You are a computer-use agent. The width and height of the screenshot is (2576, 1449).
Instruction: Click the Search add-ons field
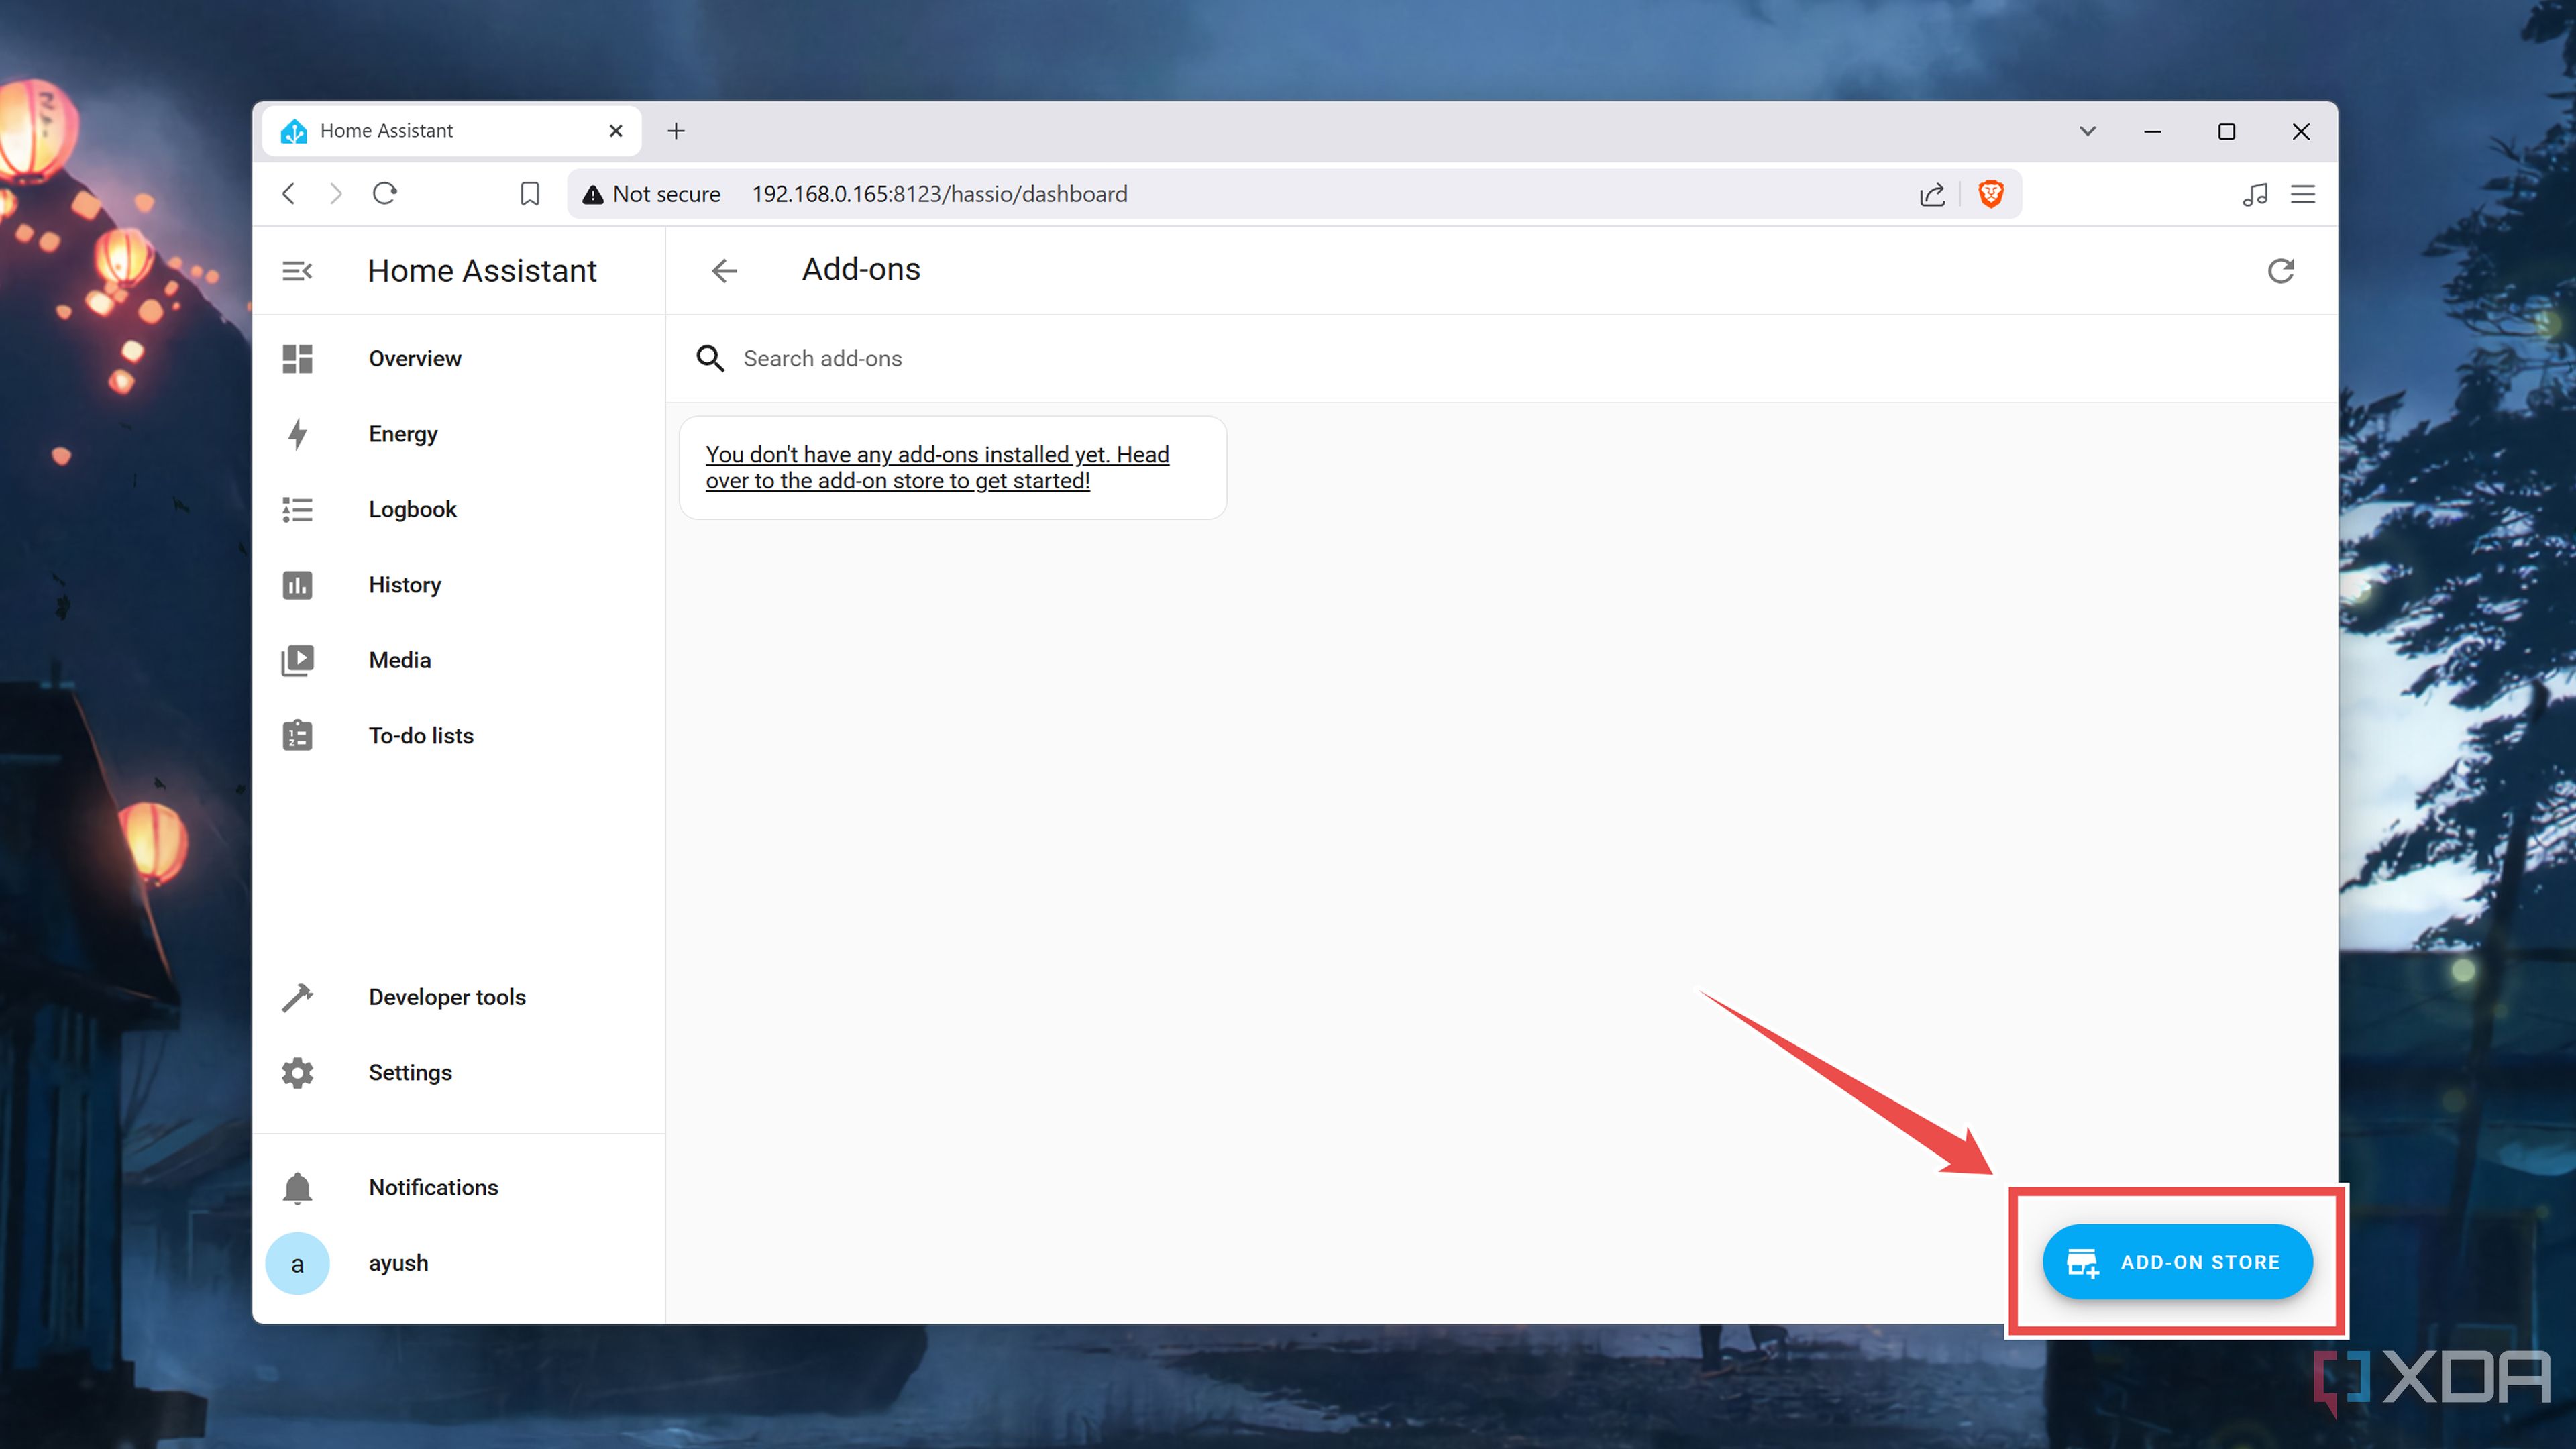pos(900,358)
